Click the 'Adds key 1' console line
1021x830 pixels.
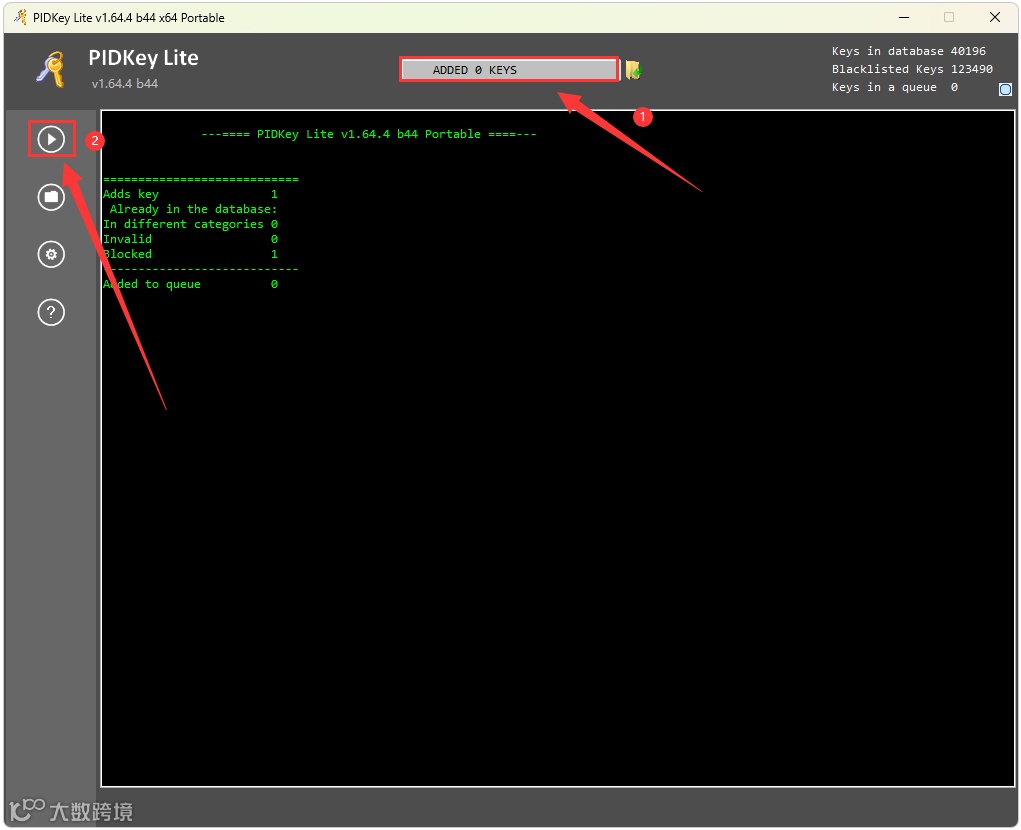coord(190,194)
